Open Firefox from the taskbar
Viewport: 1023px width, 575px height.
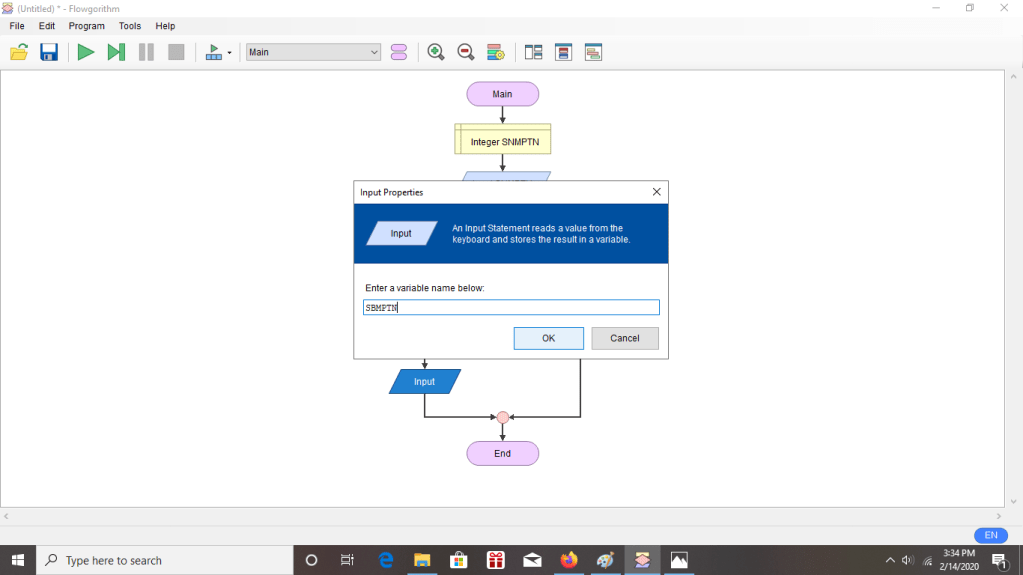coord(569,560)
